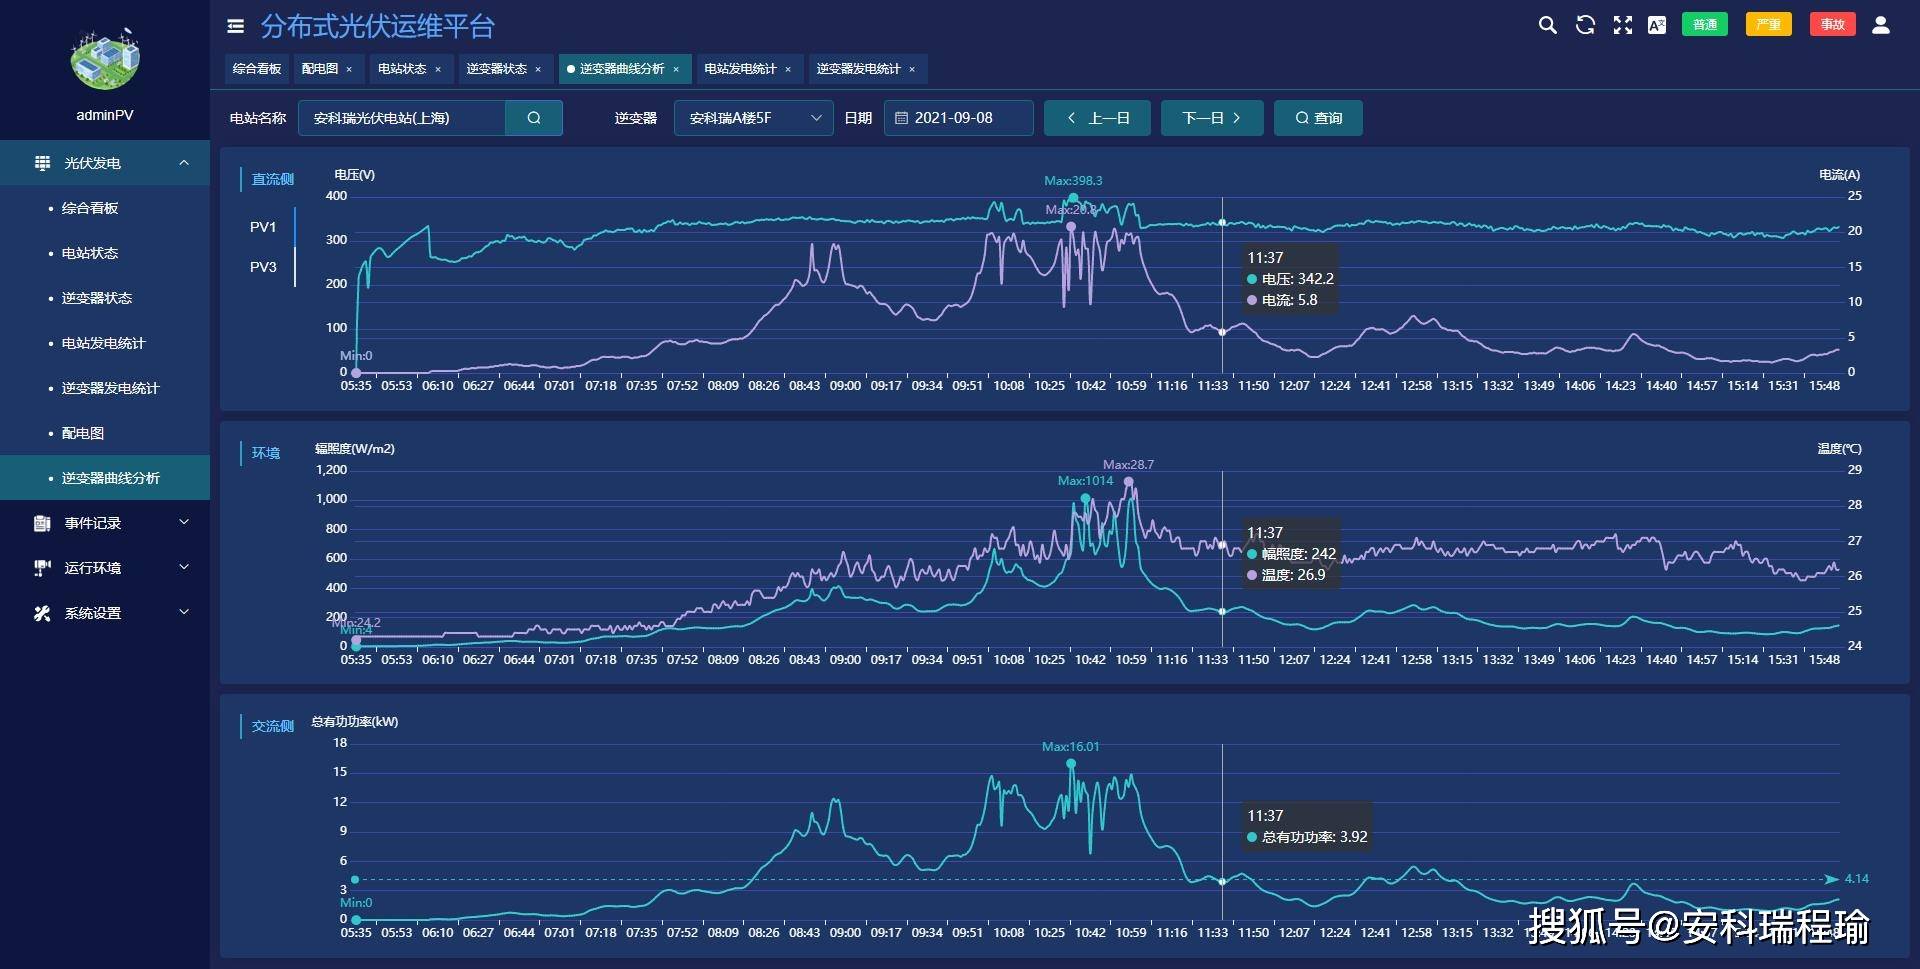Switch to the 逆变器发电统计 tab
The width and height of the screenshot is (1920, 969).
tap(858, 69)
